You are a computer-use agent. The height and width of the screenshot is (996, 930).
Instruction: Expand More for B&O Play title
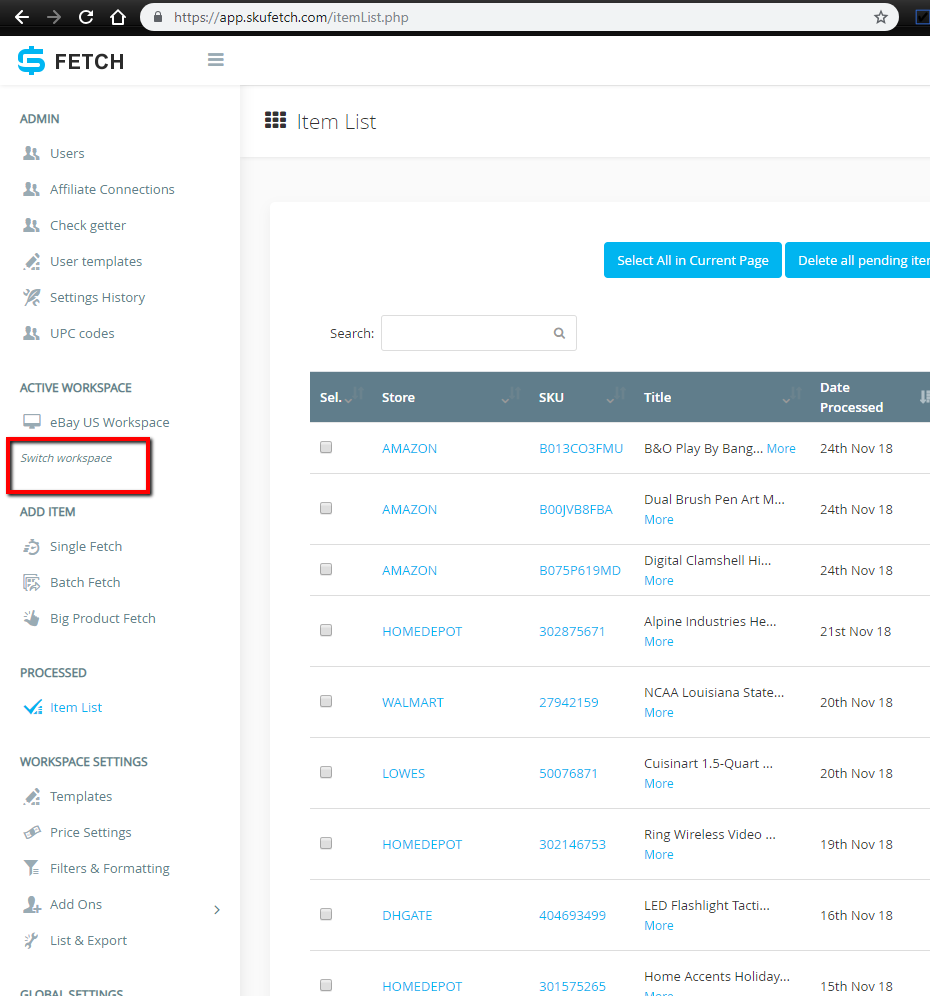click(x=781, y=448)
